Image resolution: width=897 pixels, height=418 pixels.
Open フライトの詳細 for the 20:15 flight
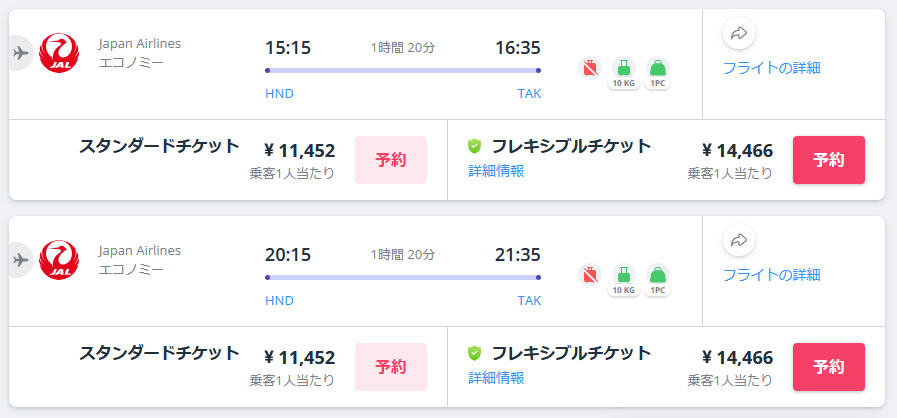click(771, 275)
